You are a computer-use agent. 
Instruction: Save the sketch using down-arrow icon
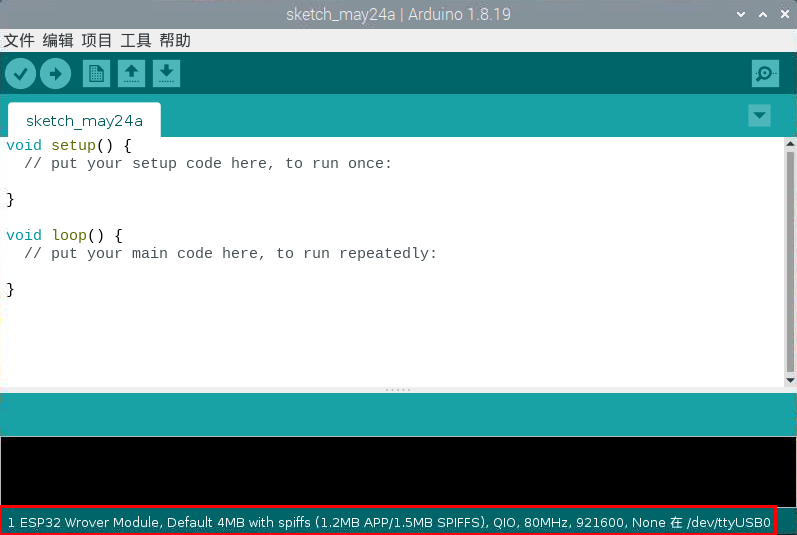(166, 73)
